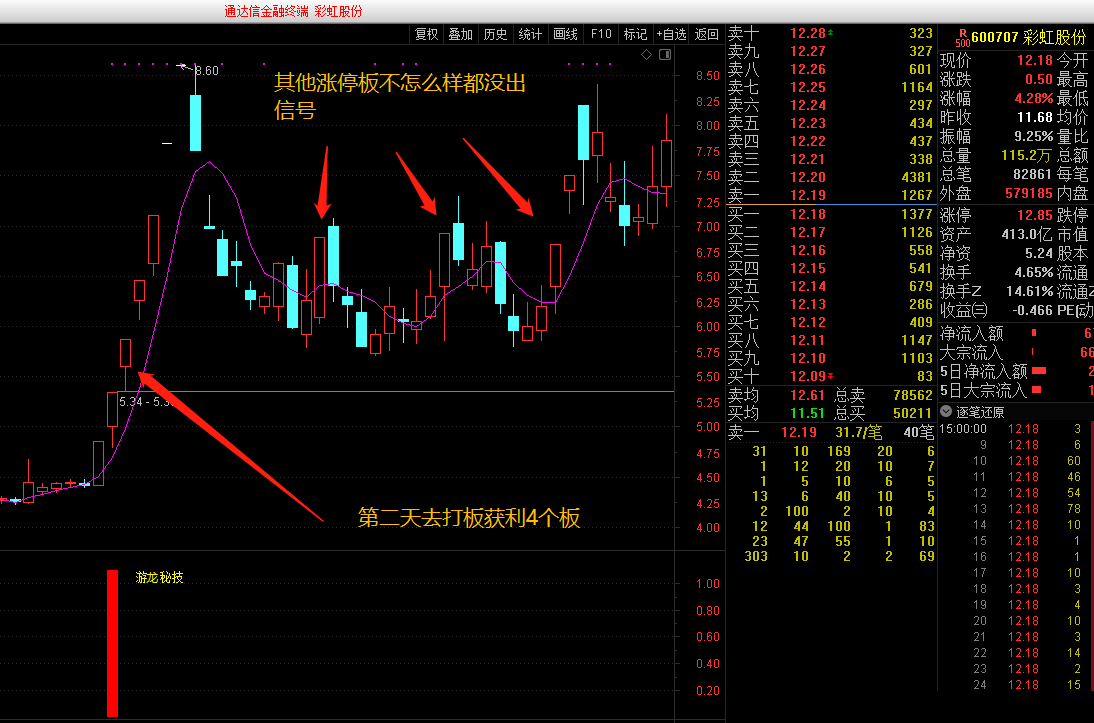Click green up arrow next to 卖十 price
1094x723 pixels.
(830, 34)
